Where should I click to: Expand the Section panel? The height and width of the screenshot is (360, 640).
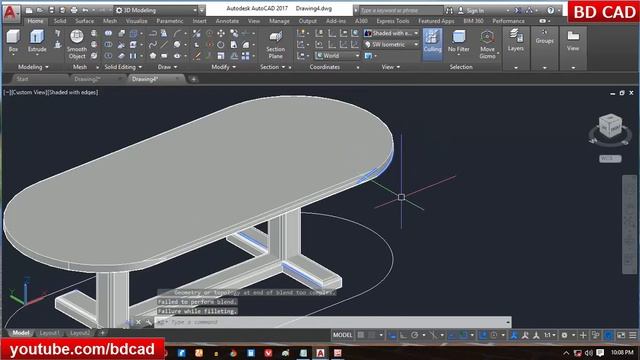[x=272, y=67]
